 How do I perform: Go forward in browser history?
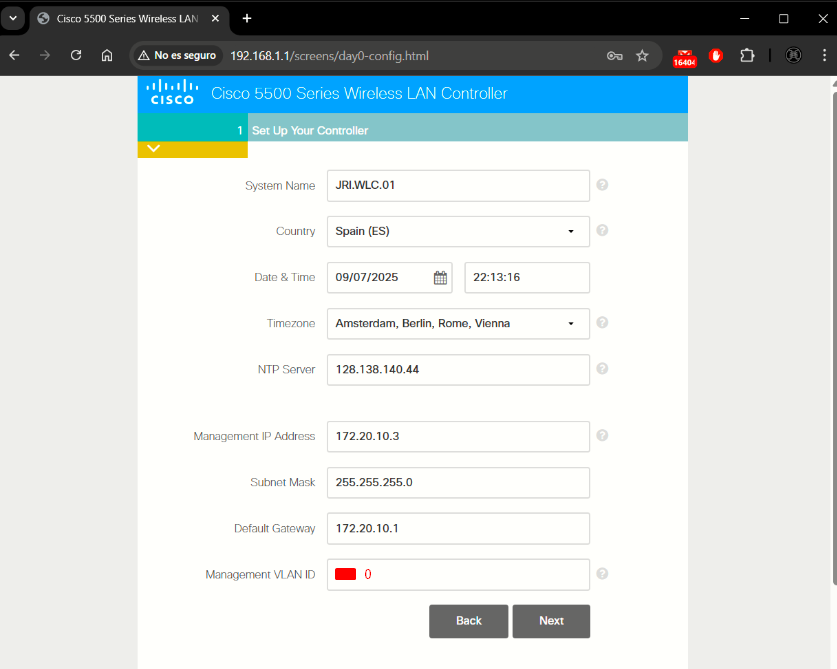45,56
